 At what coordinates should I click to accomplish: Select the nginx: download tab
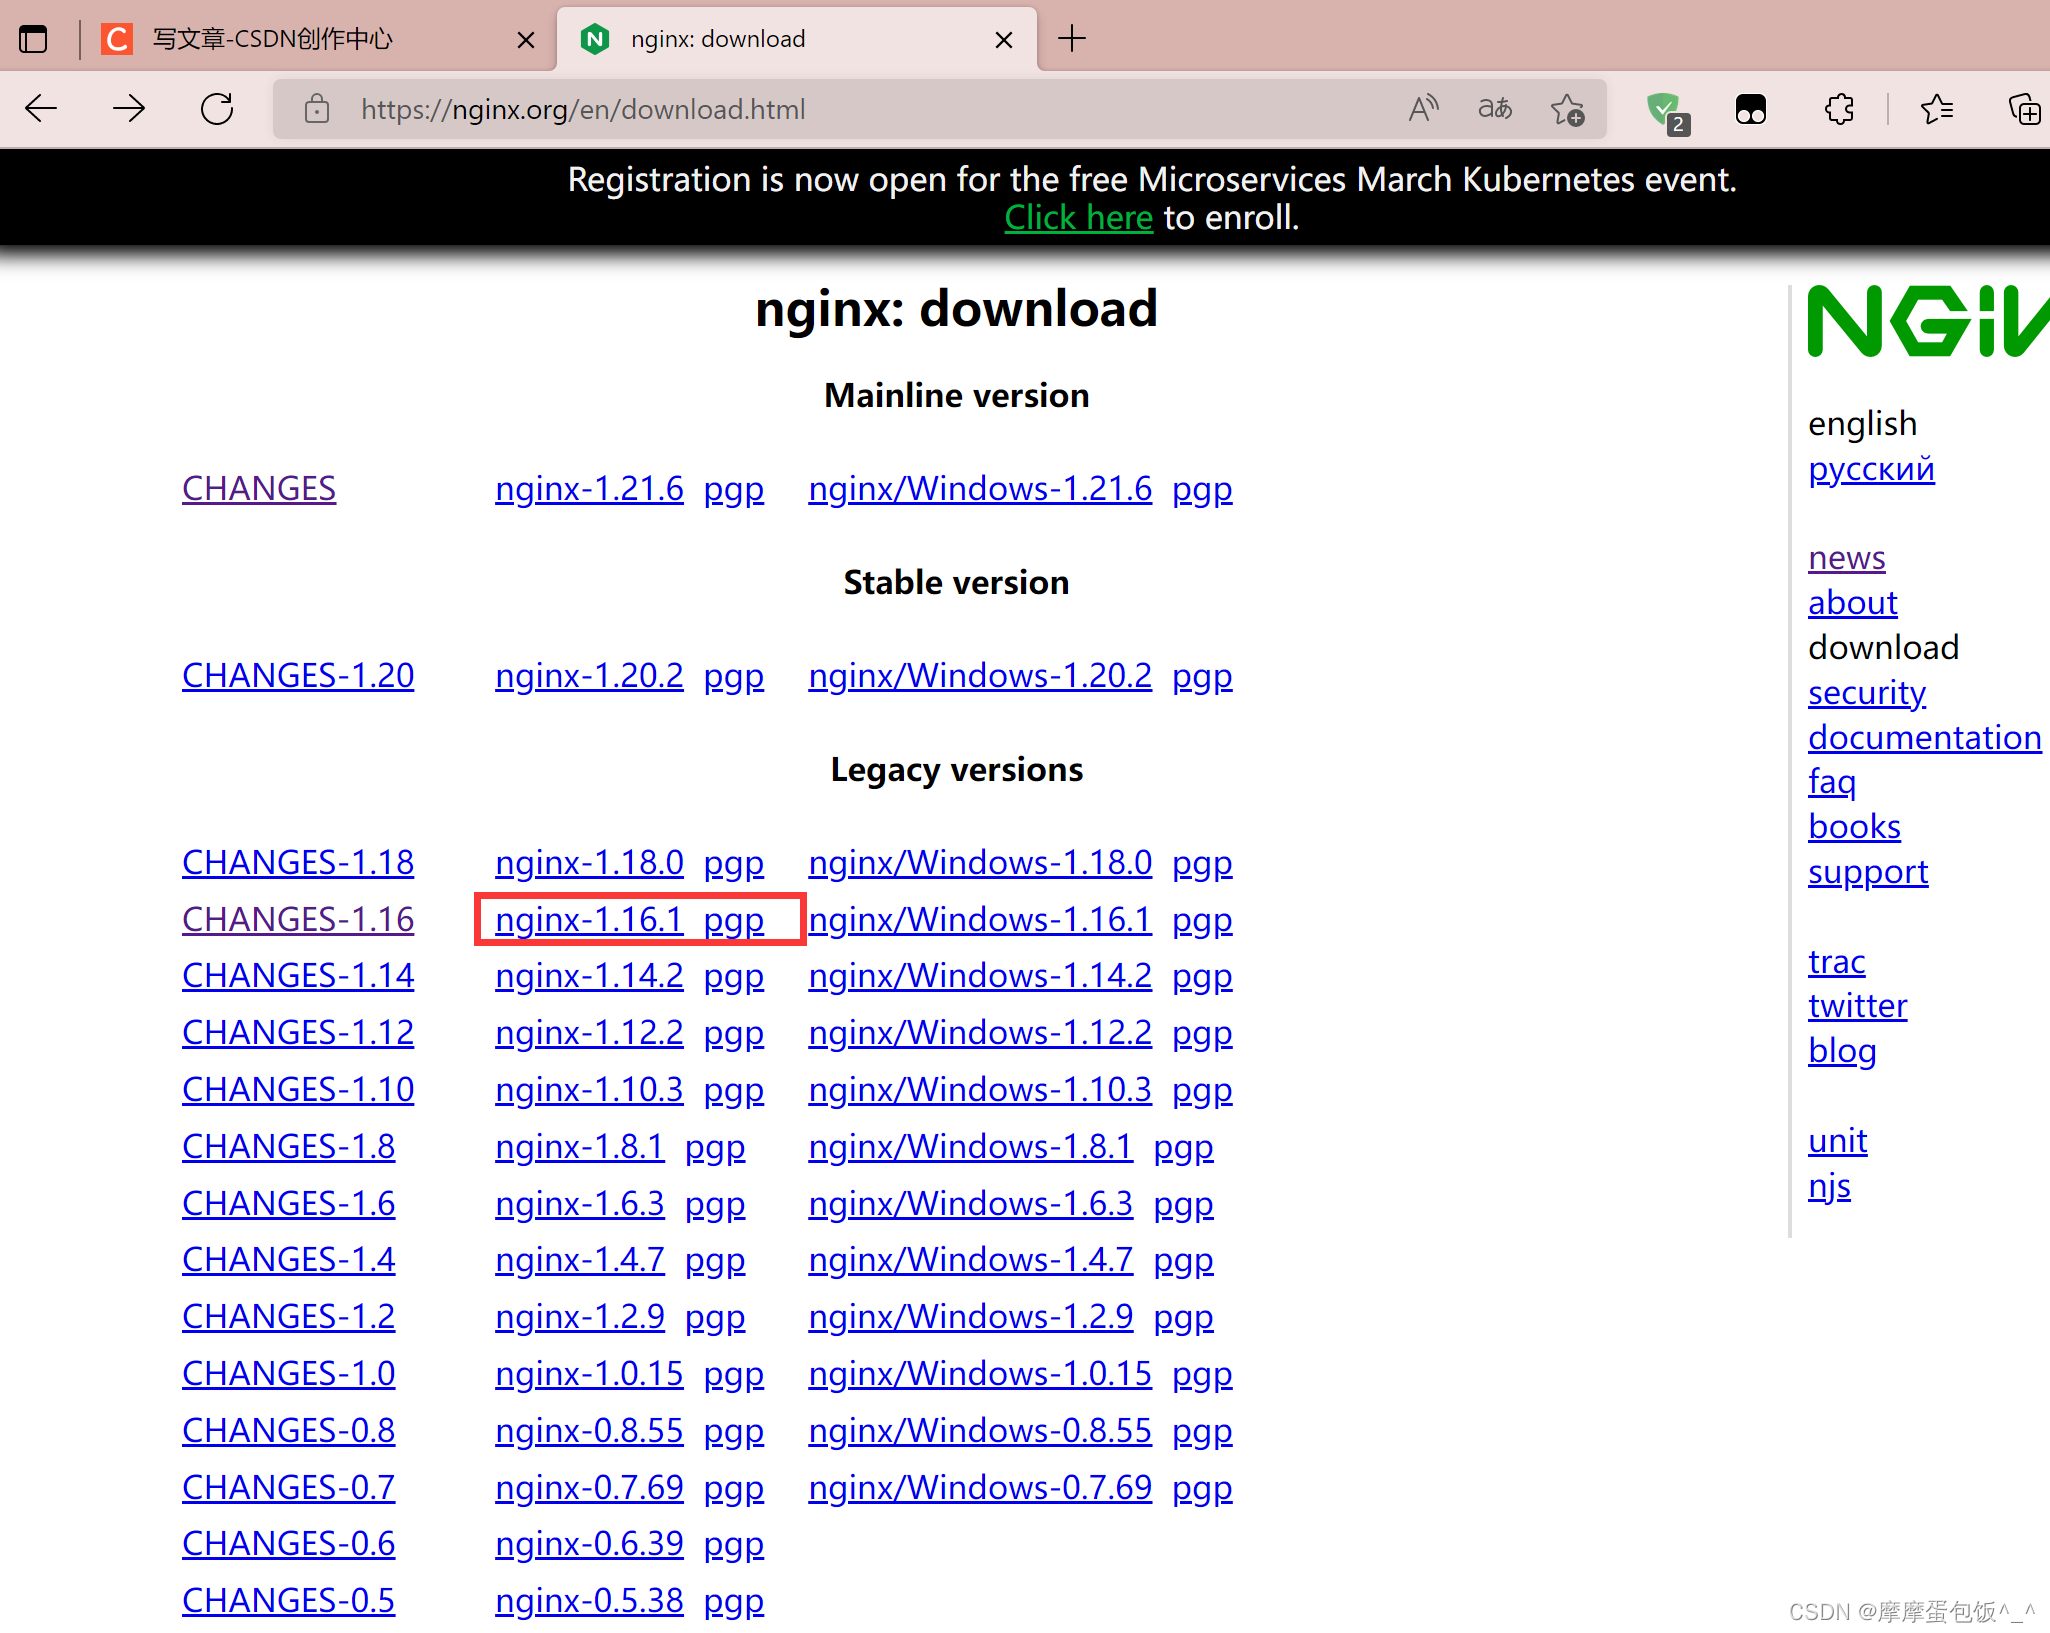(797, 39)
